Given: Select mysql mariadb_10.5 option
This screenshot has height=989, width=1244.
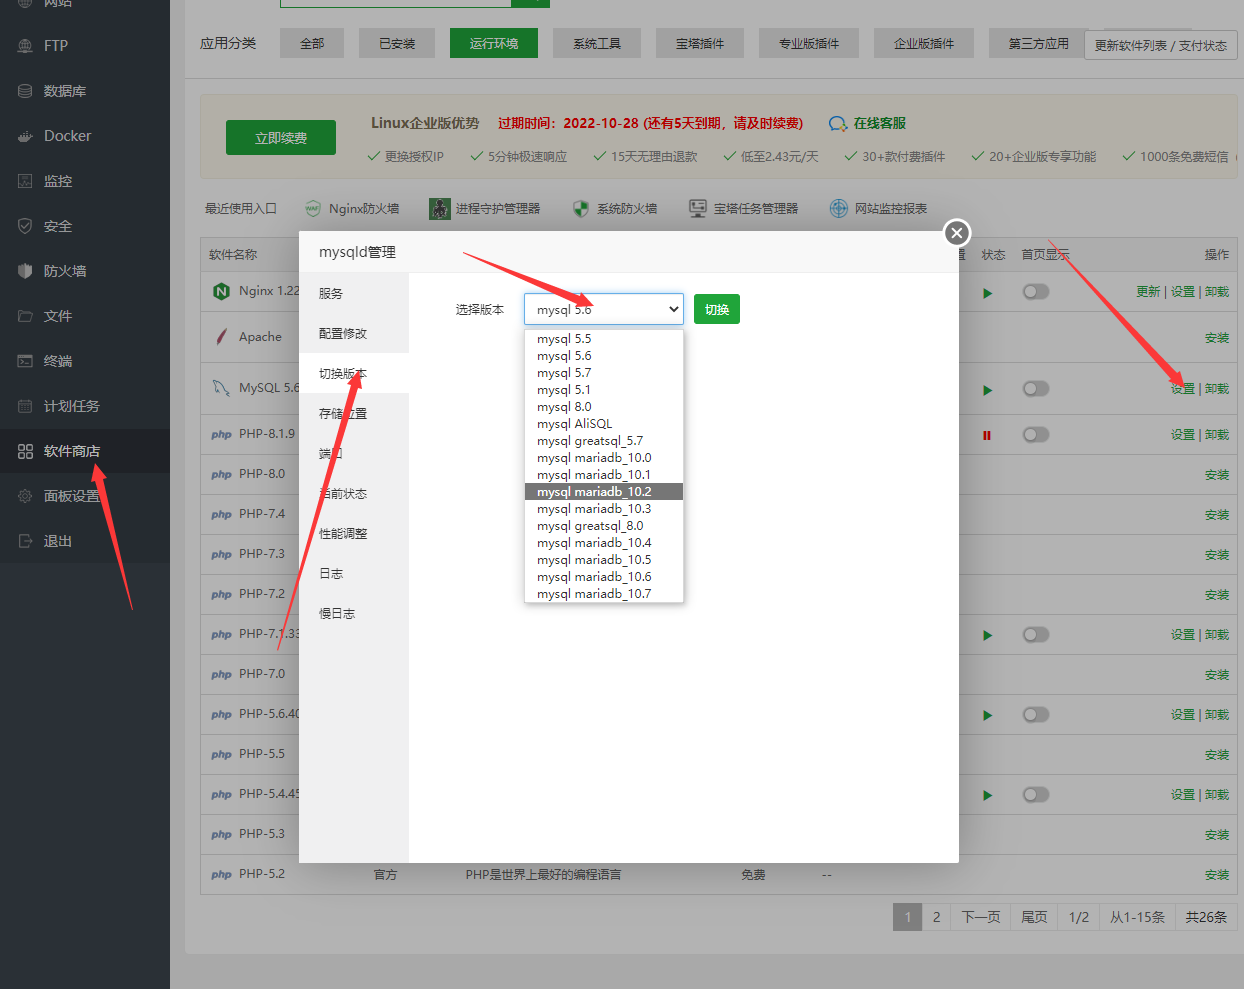Looking at the screenshot, I should (x=604, y=560).
